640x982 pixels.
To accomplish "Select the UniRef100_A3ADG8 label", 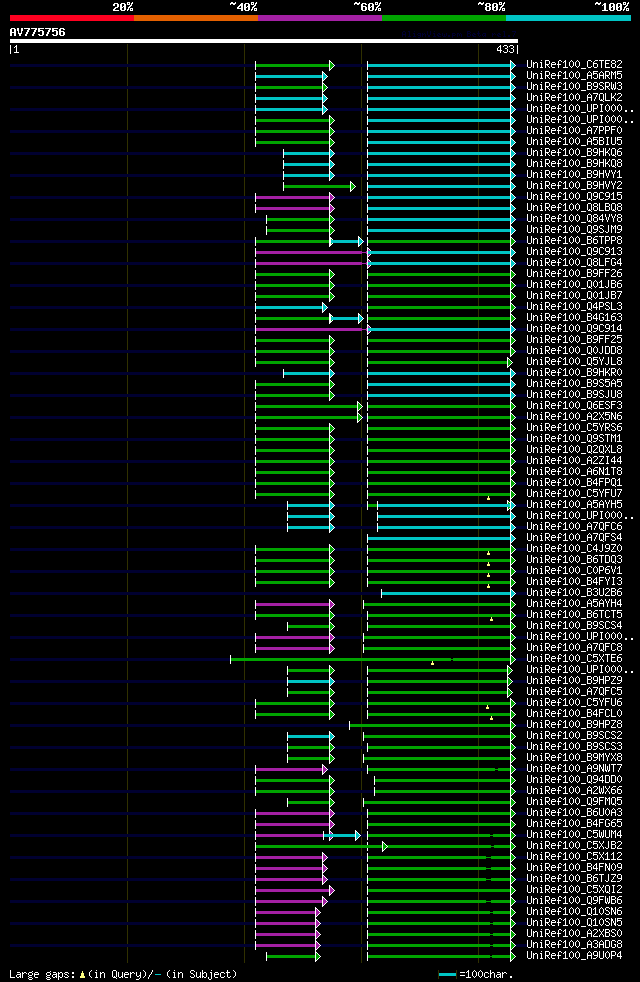I will [574, 945].
